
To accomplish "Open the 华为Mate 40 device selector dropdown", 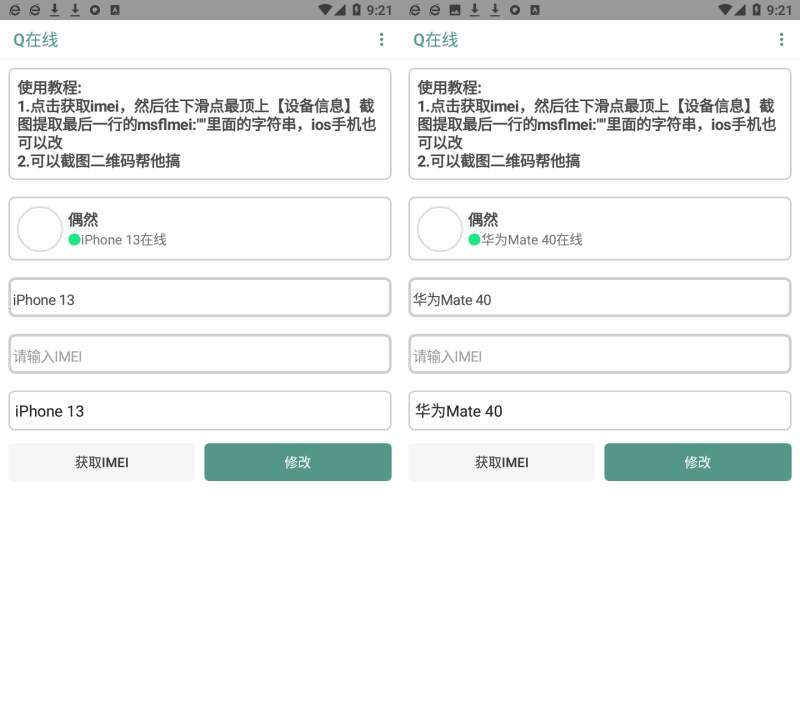I will [x=600, y=411].
